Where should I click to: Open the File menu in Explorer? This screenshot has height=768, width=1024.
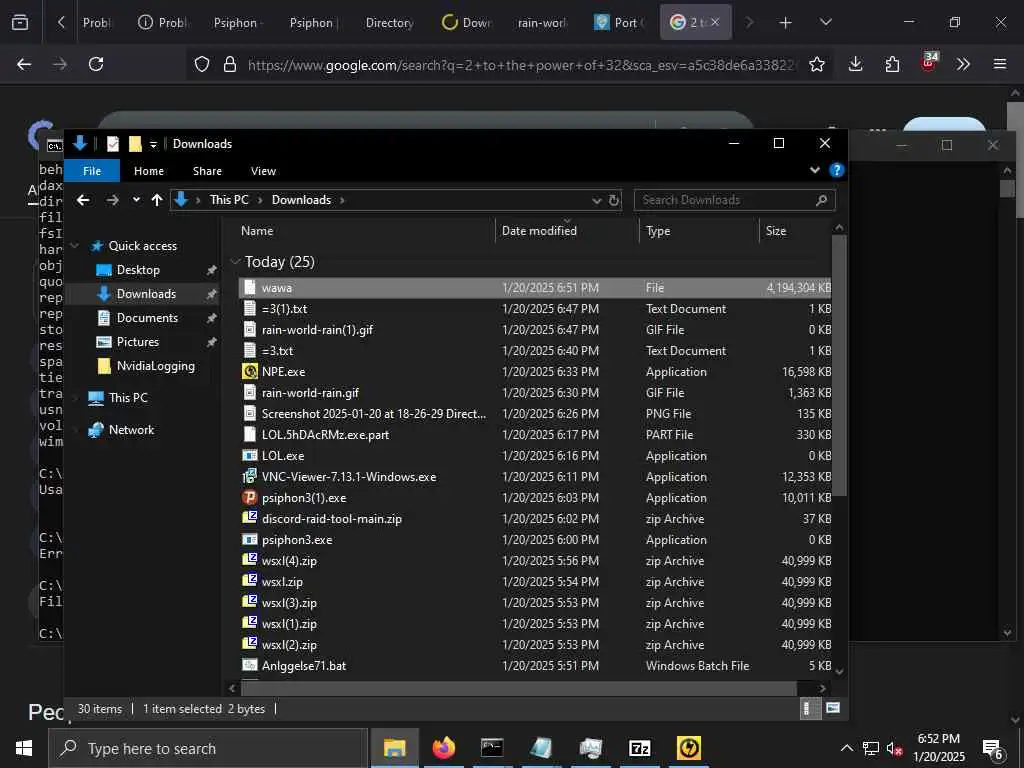(x=92, y=171)
